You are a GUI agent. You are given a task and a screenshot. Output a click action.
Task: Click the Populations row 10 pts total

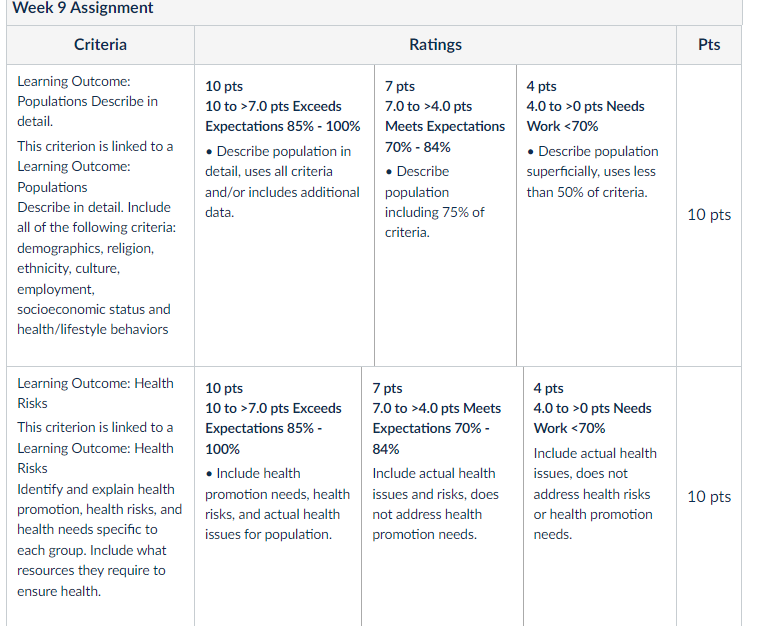(709, 215)
